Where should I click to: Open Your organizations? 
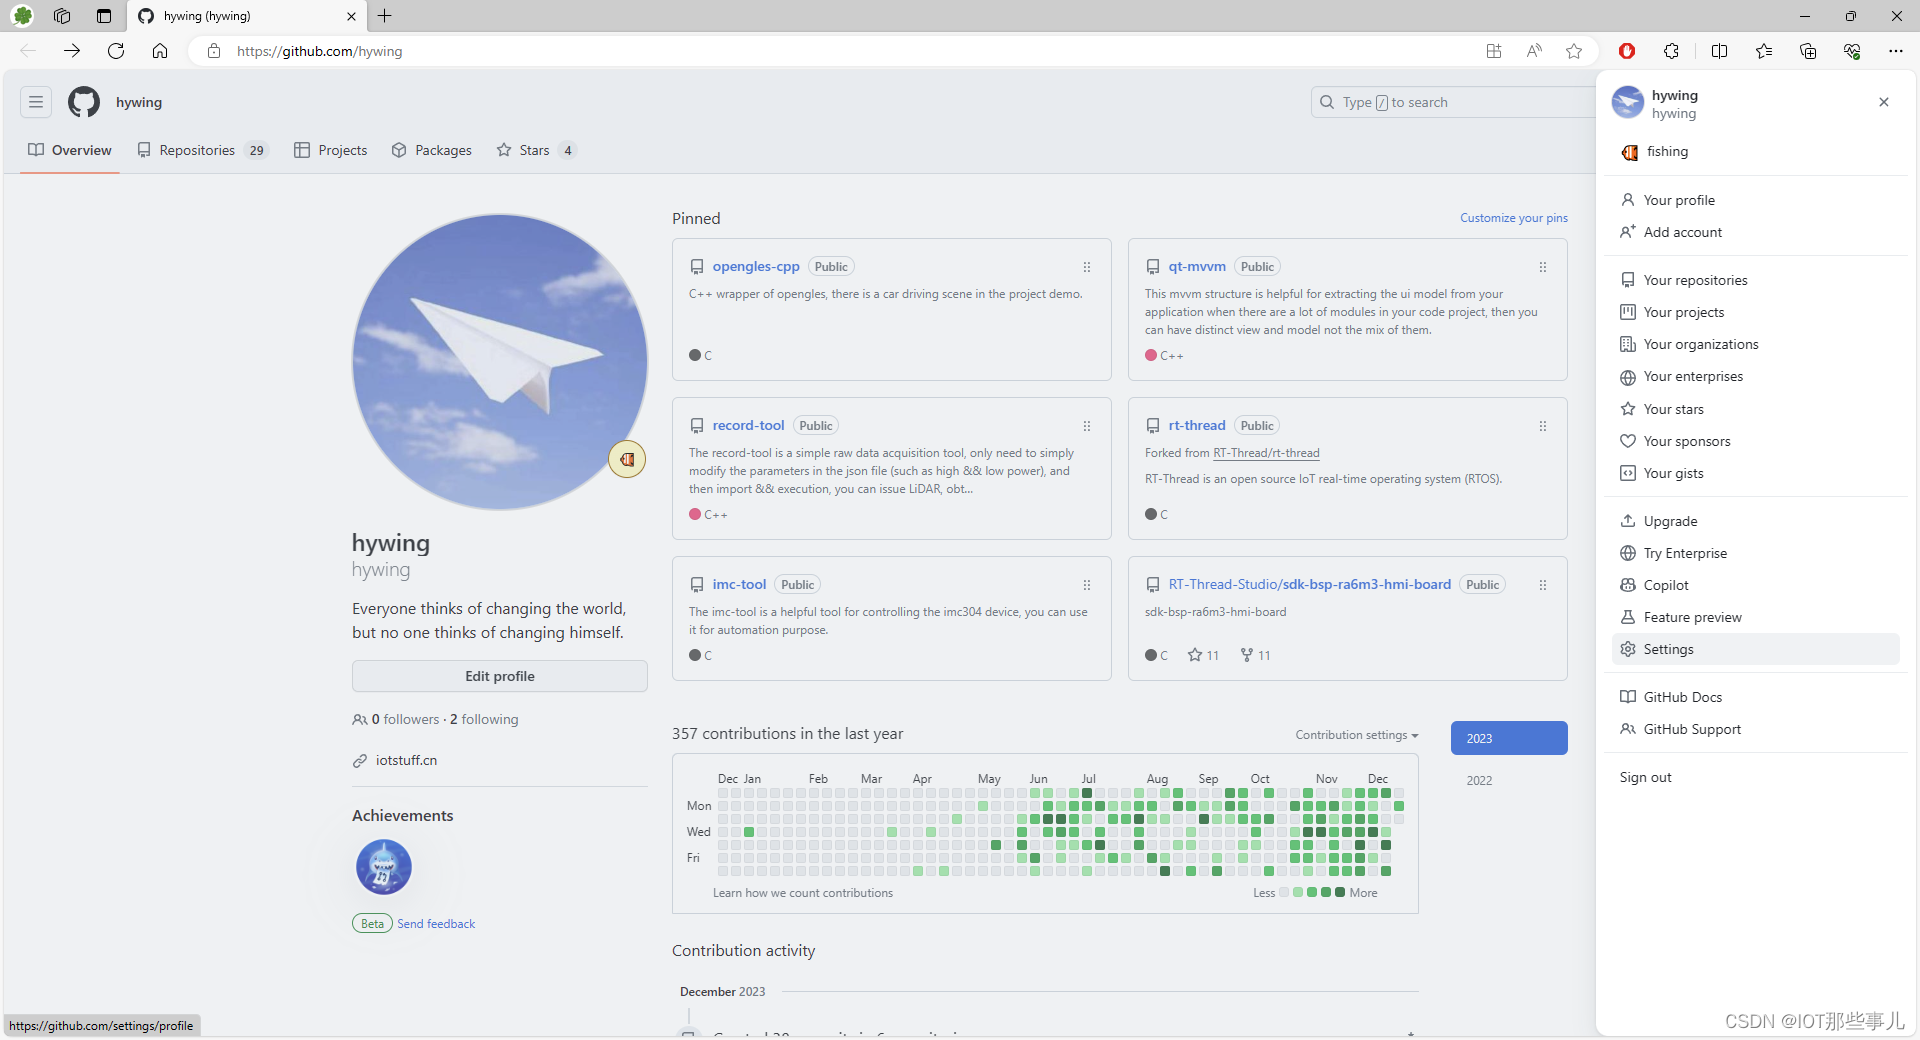(x=1700, y=343)
